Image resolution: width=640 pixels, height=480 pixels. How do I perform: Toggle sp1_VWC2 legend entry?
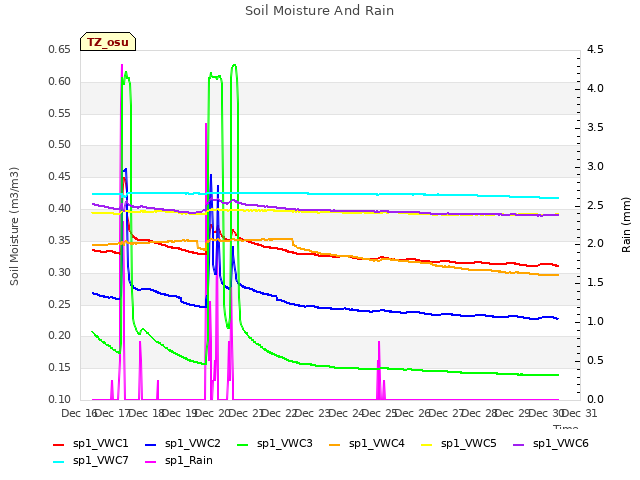[x=183, y=444]
